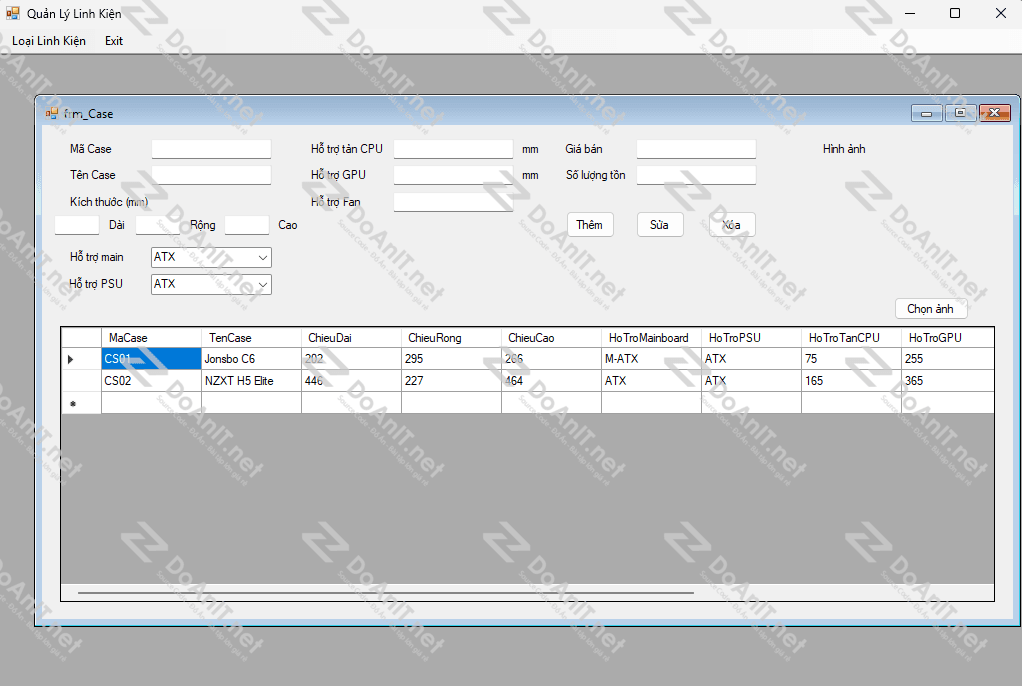This screenshot has width=1022, height=686.
Task: Click the Exit menu item
Action: 113,40
